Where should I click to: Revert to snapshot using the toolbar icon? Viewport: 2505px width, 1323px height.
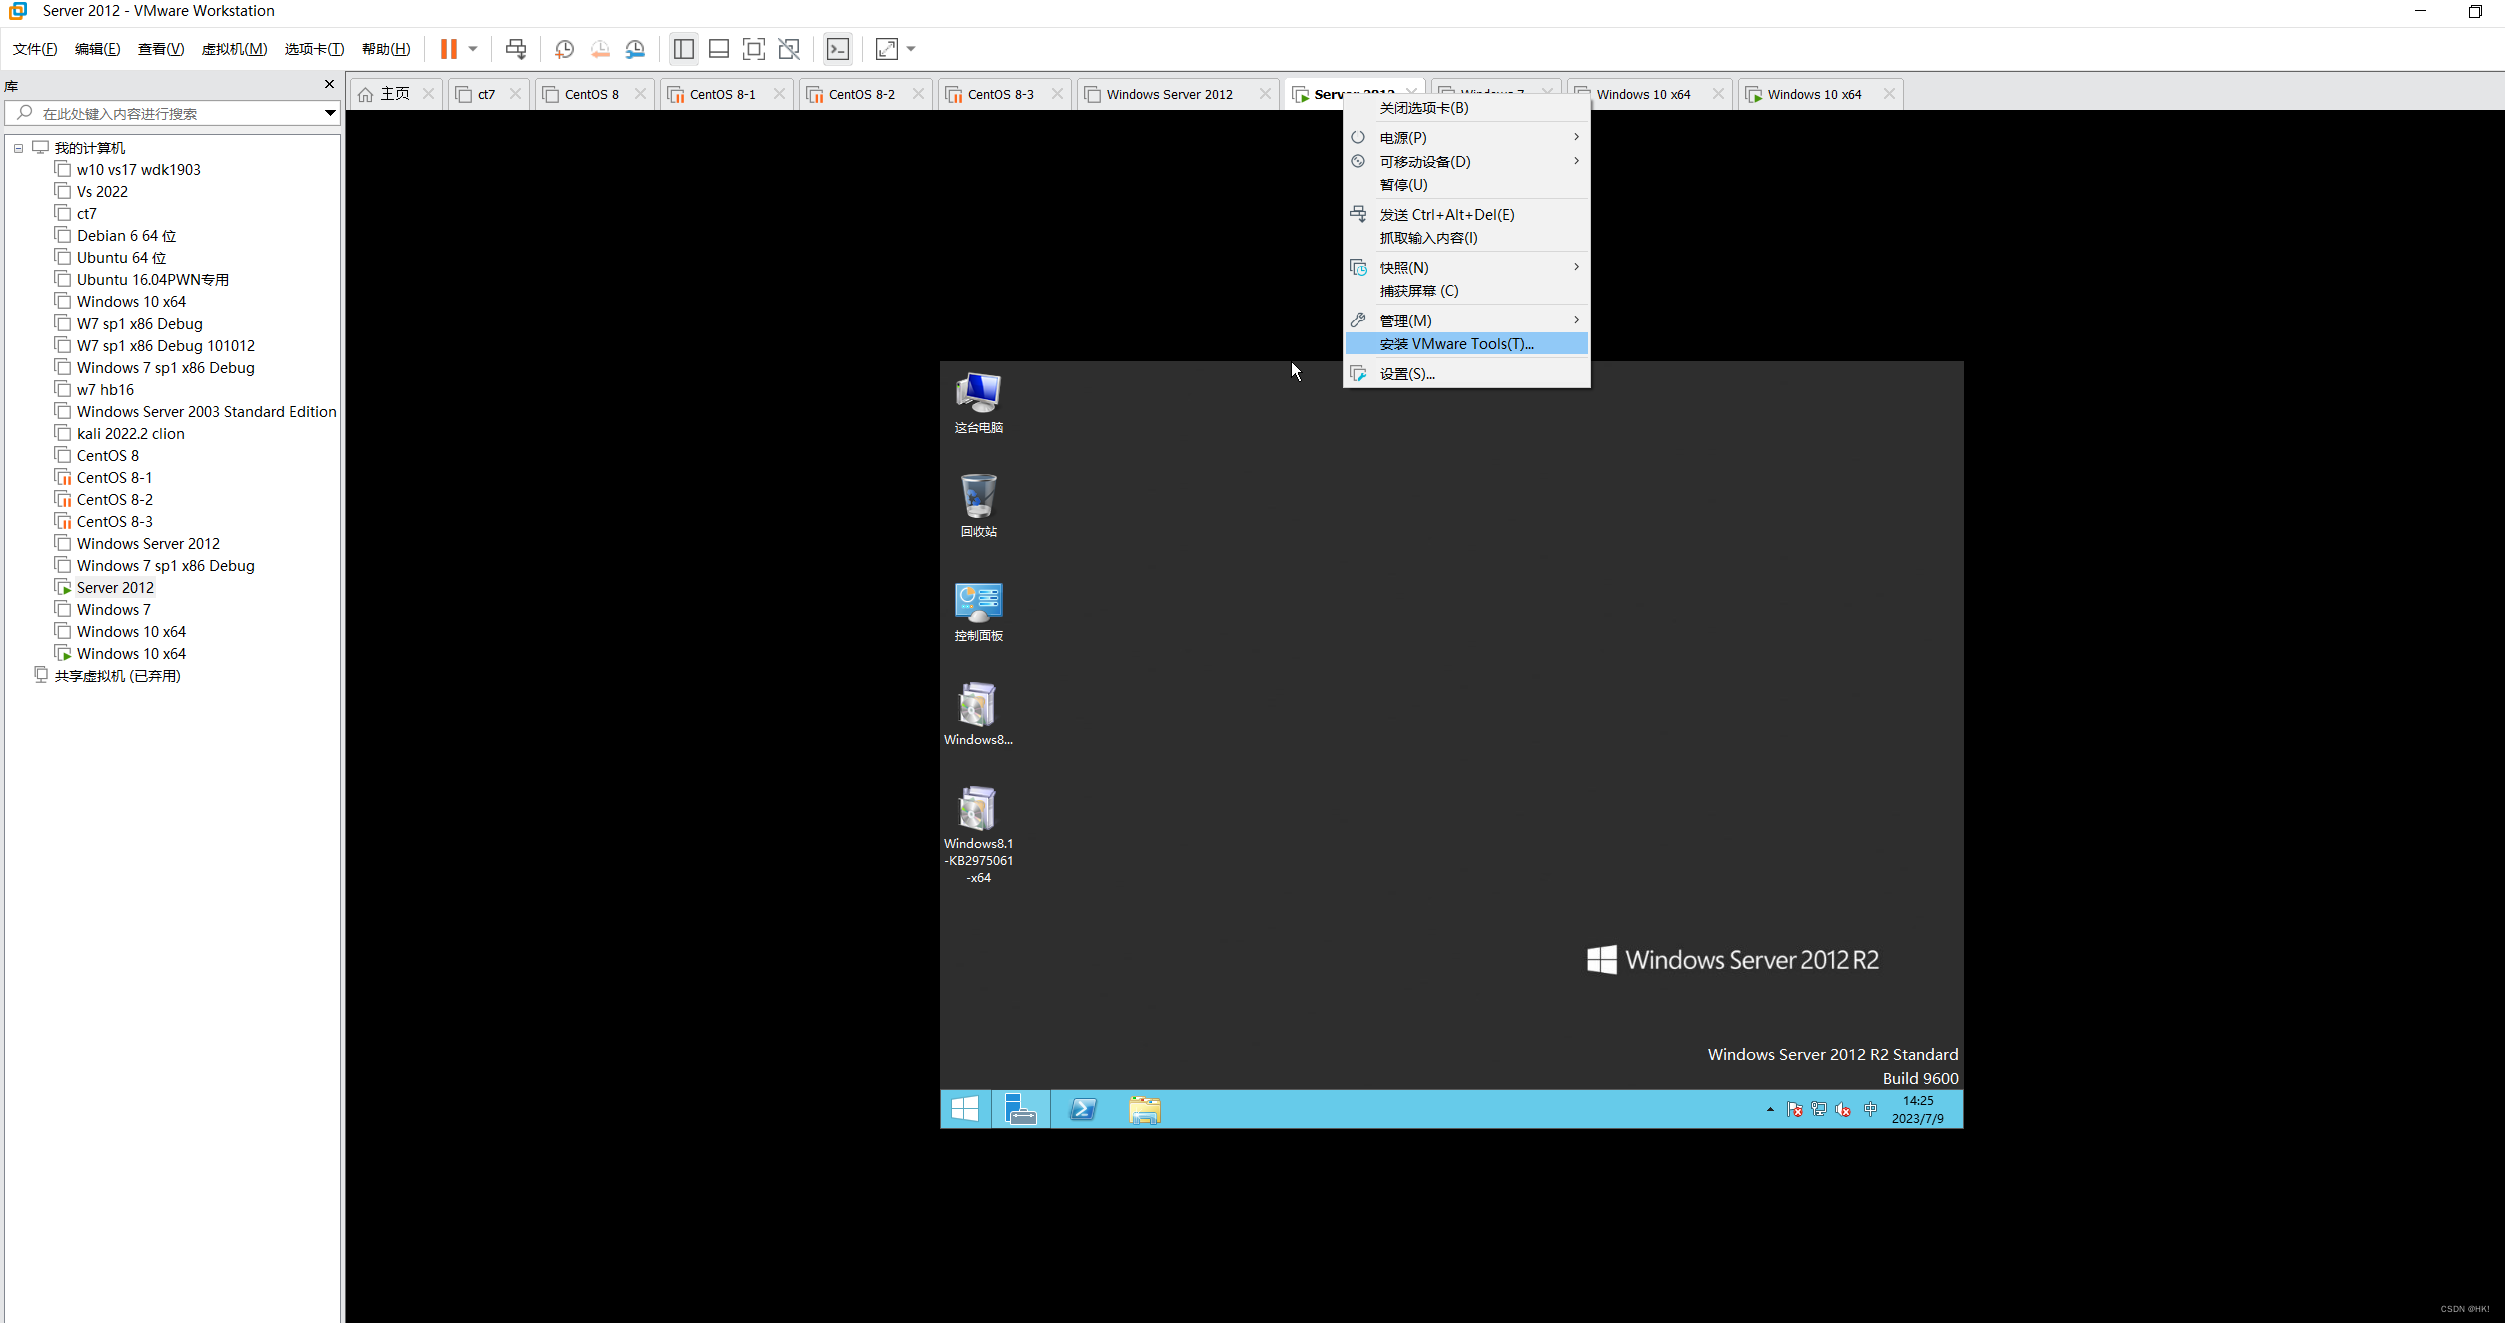pyautogui.click(x=600, y=48)
